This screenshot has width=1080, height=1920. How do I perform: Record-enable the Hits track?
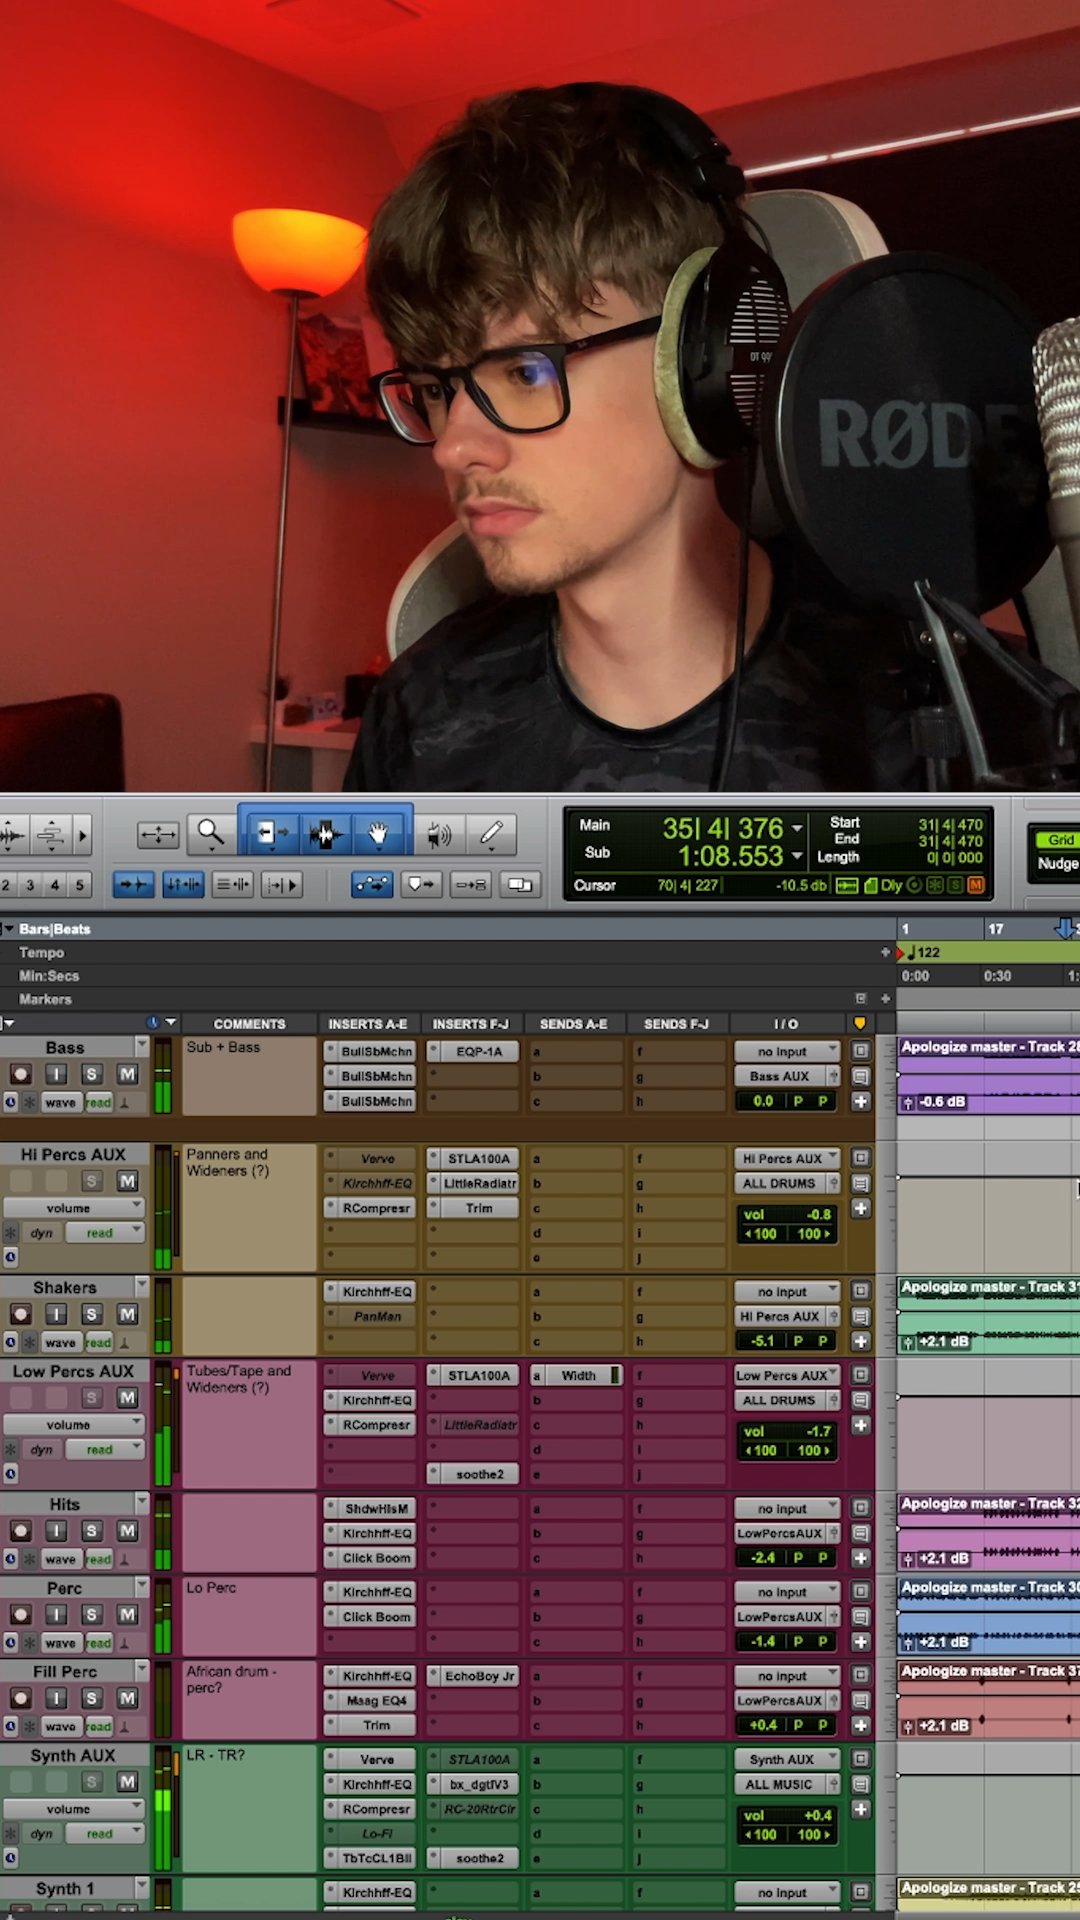(x=21, y=1531)
